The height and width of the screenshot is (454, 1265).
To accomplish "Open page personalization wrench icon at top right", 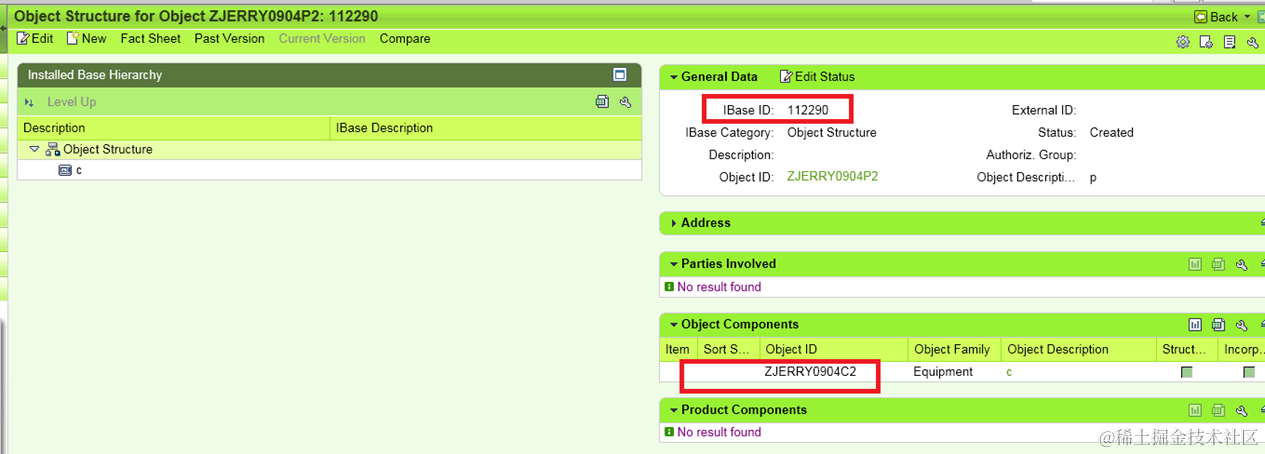I will (1252, 42).
